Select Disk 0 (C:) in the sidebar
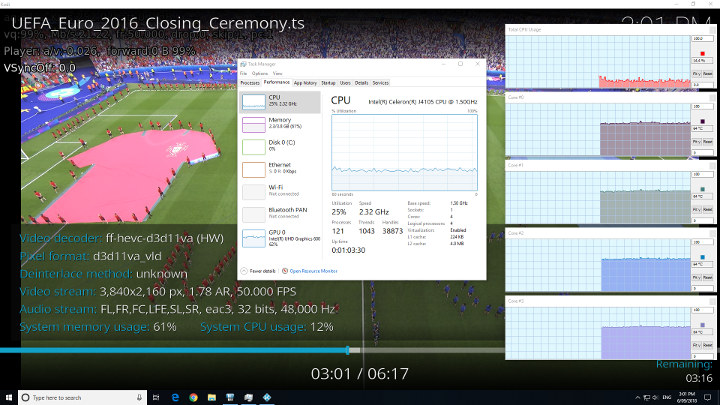 (280, 146)
